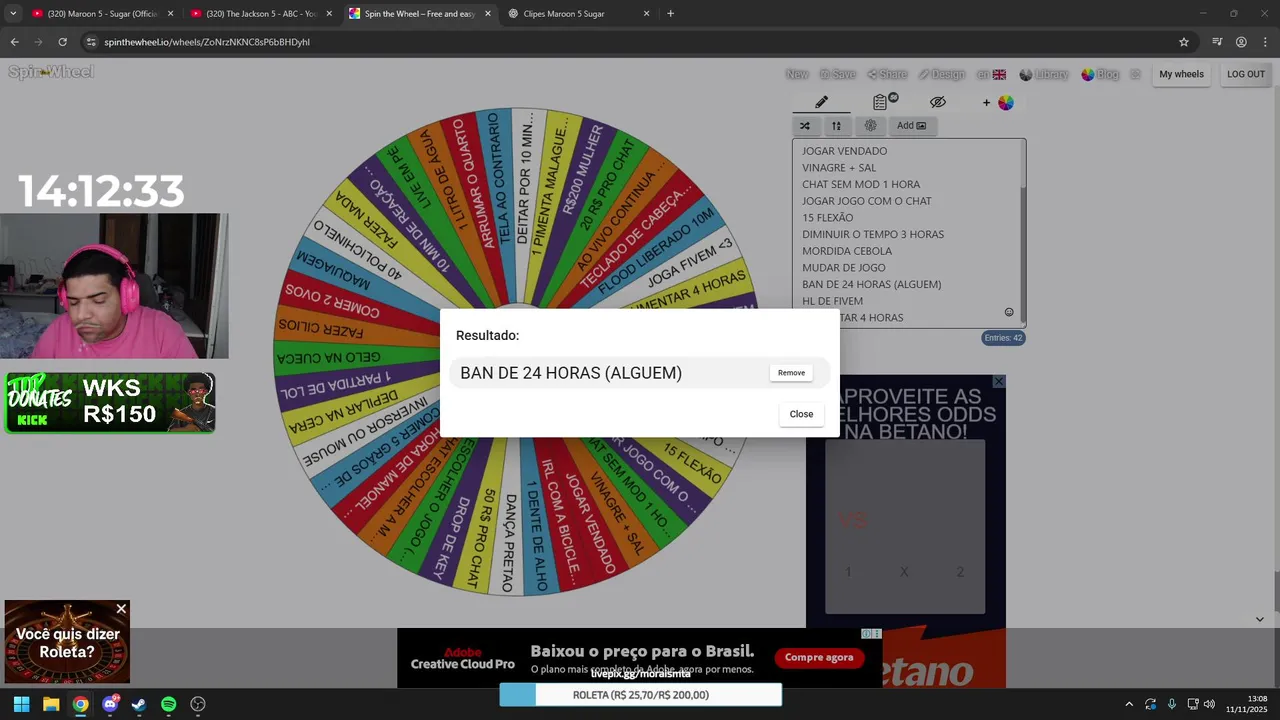Toggle fullscreen mode icon
The width and height of the screenshot is (1280, 720).
click(1135, 74)
